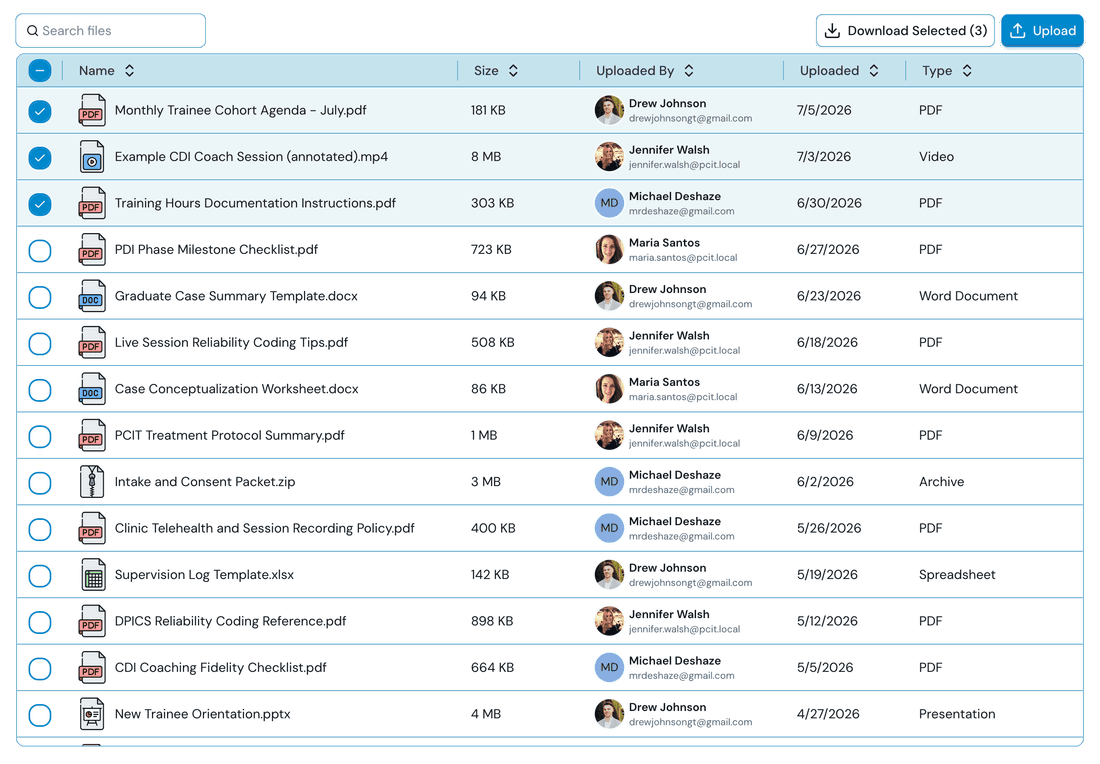Viewport: 1100px width, 764px height.
Task: Click the PDF icon for PDI Phase Milestone Checklist
Action: 92,249
